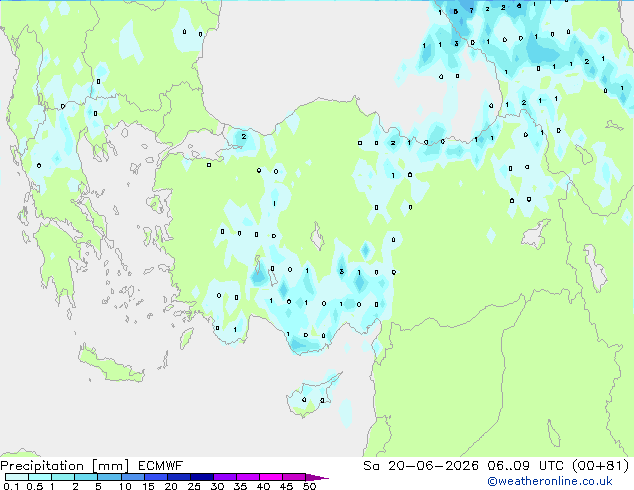Viewport: 634px width, 490px height.
Task: Click the legend value '50'
Action: [x=309, y=486]
